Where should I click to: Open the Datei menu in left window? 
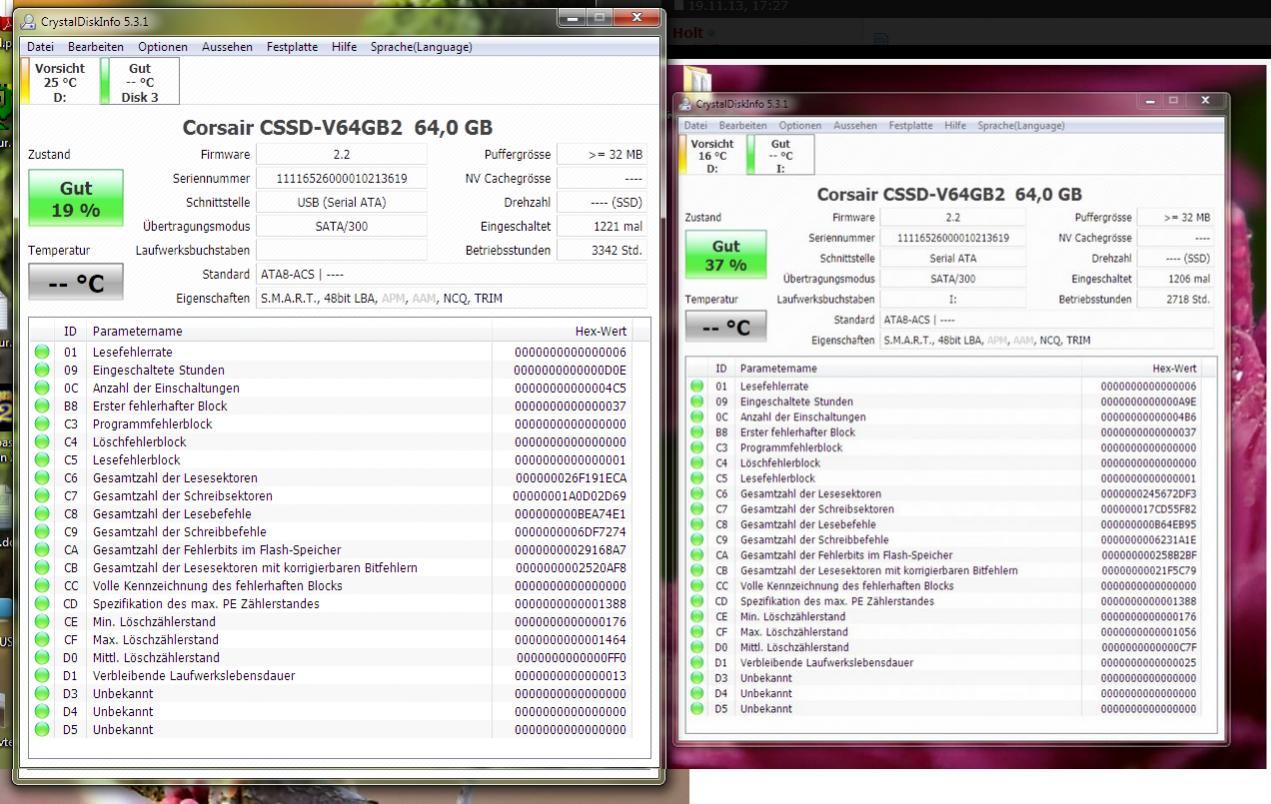pos(40,47)
